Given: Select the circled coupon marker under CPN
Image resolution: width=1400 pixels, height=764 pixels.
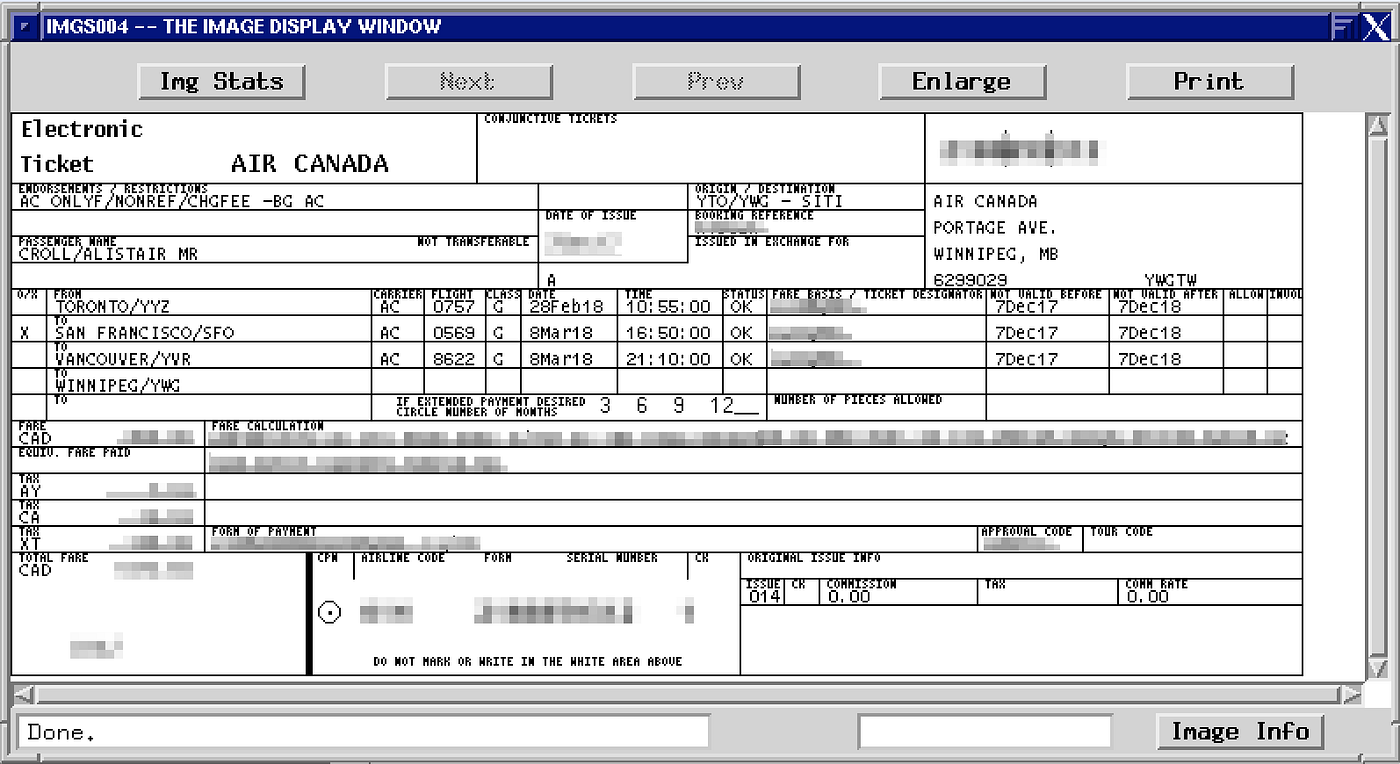Looking at the screenshot, I should click(x=329, y=612).
